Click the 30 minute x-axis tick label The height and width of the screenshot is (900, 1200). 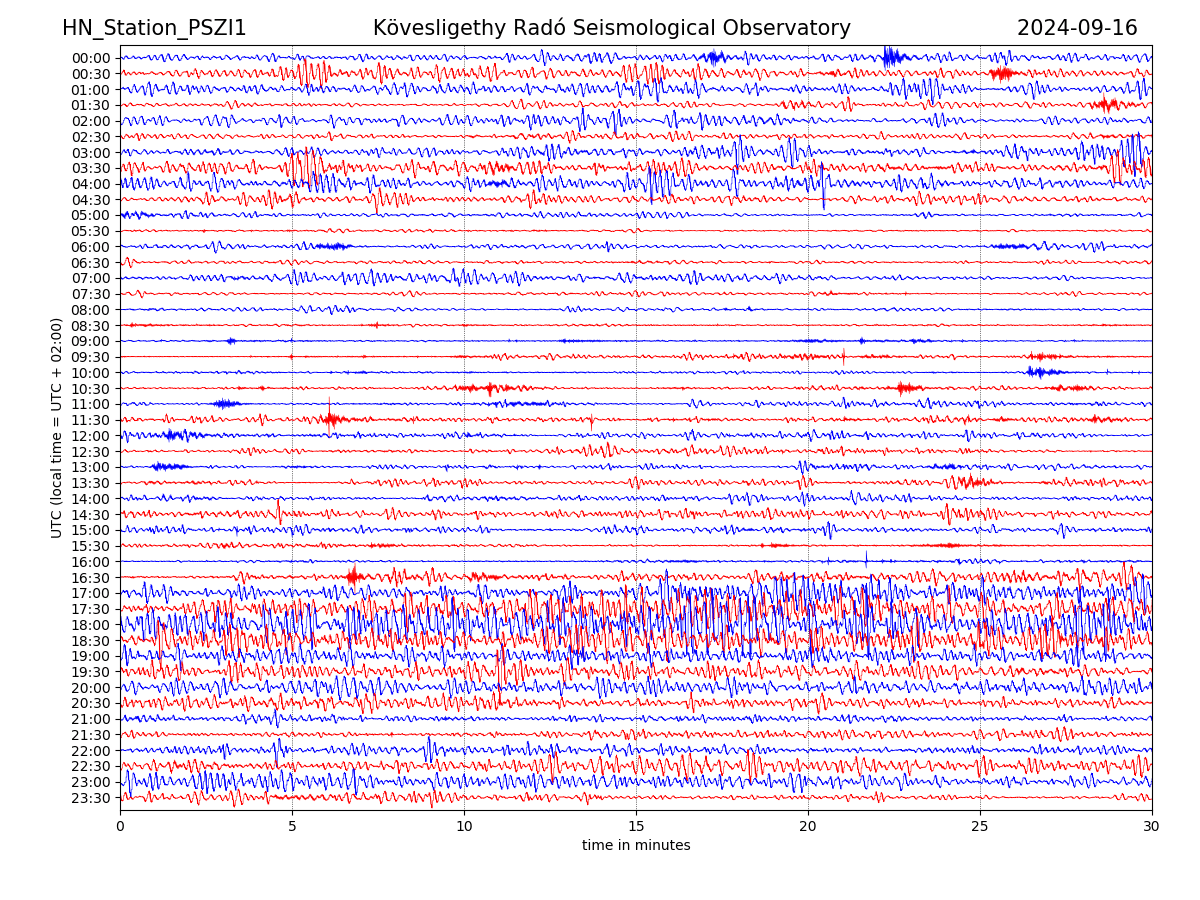1152,826
